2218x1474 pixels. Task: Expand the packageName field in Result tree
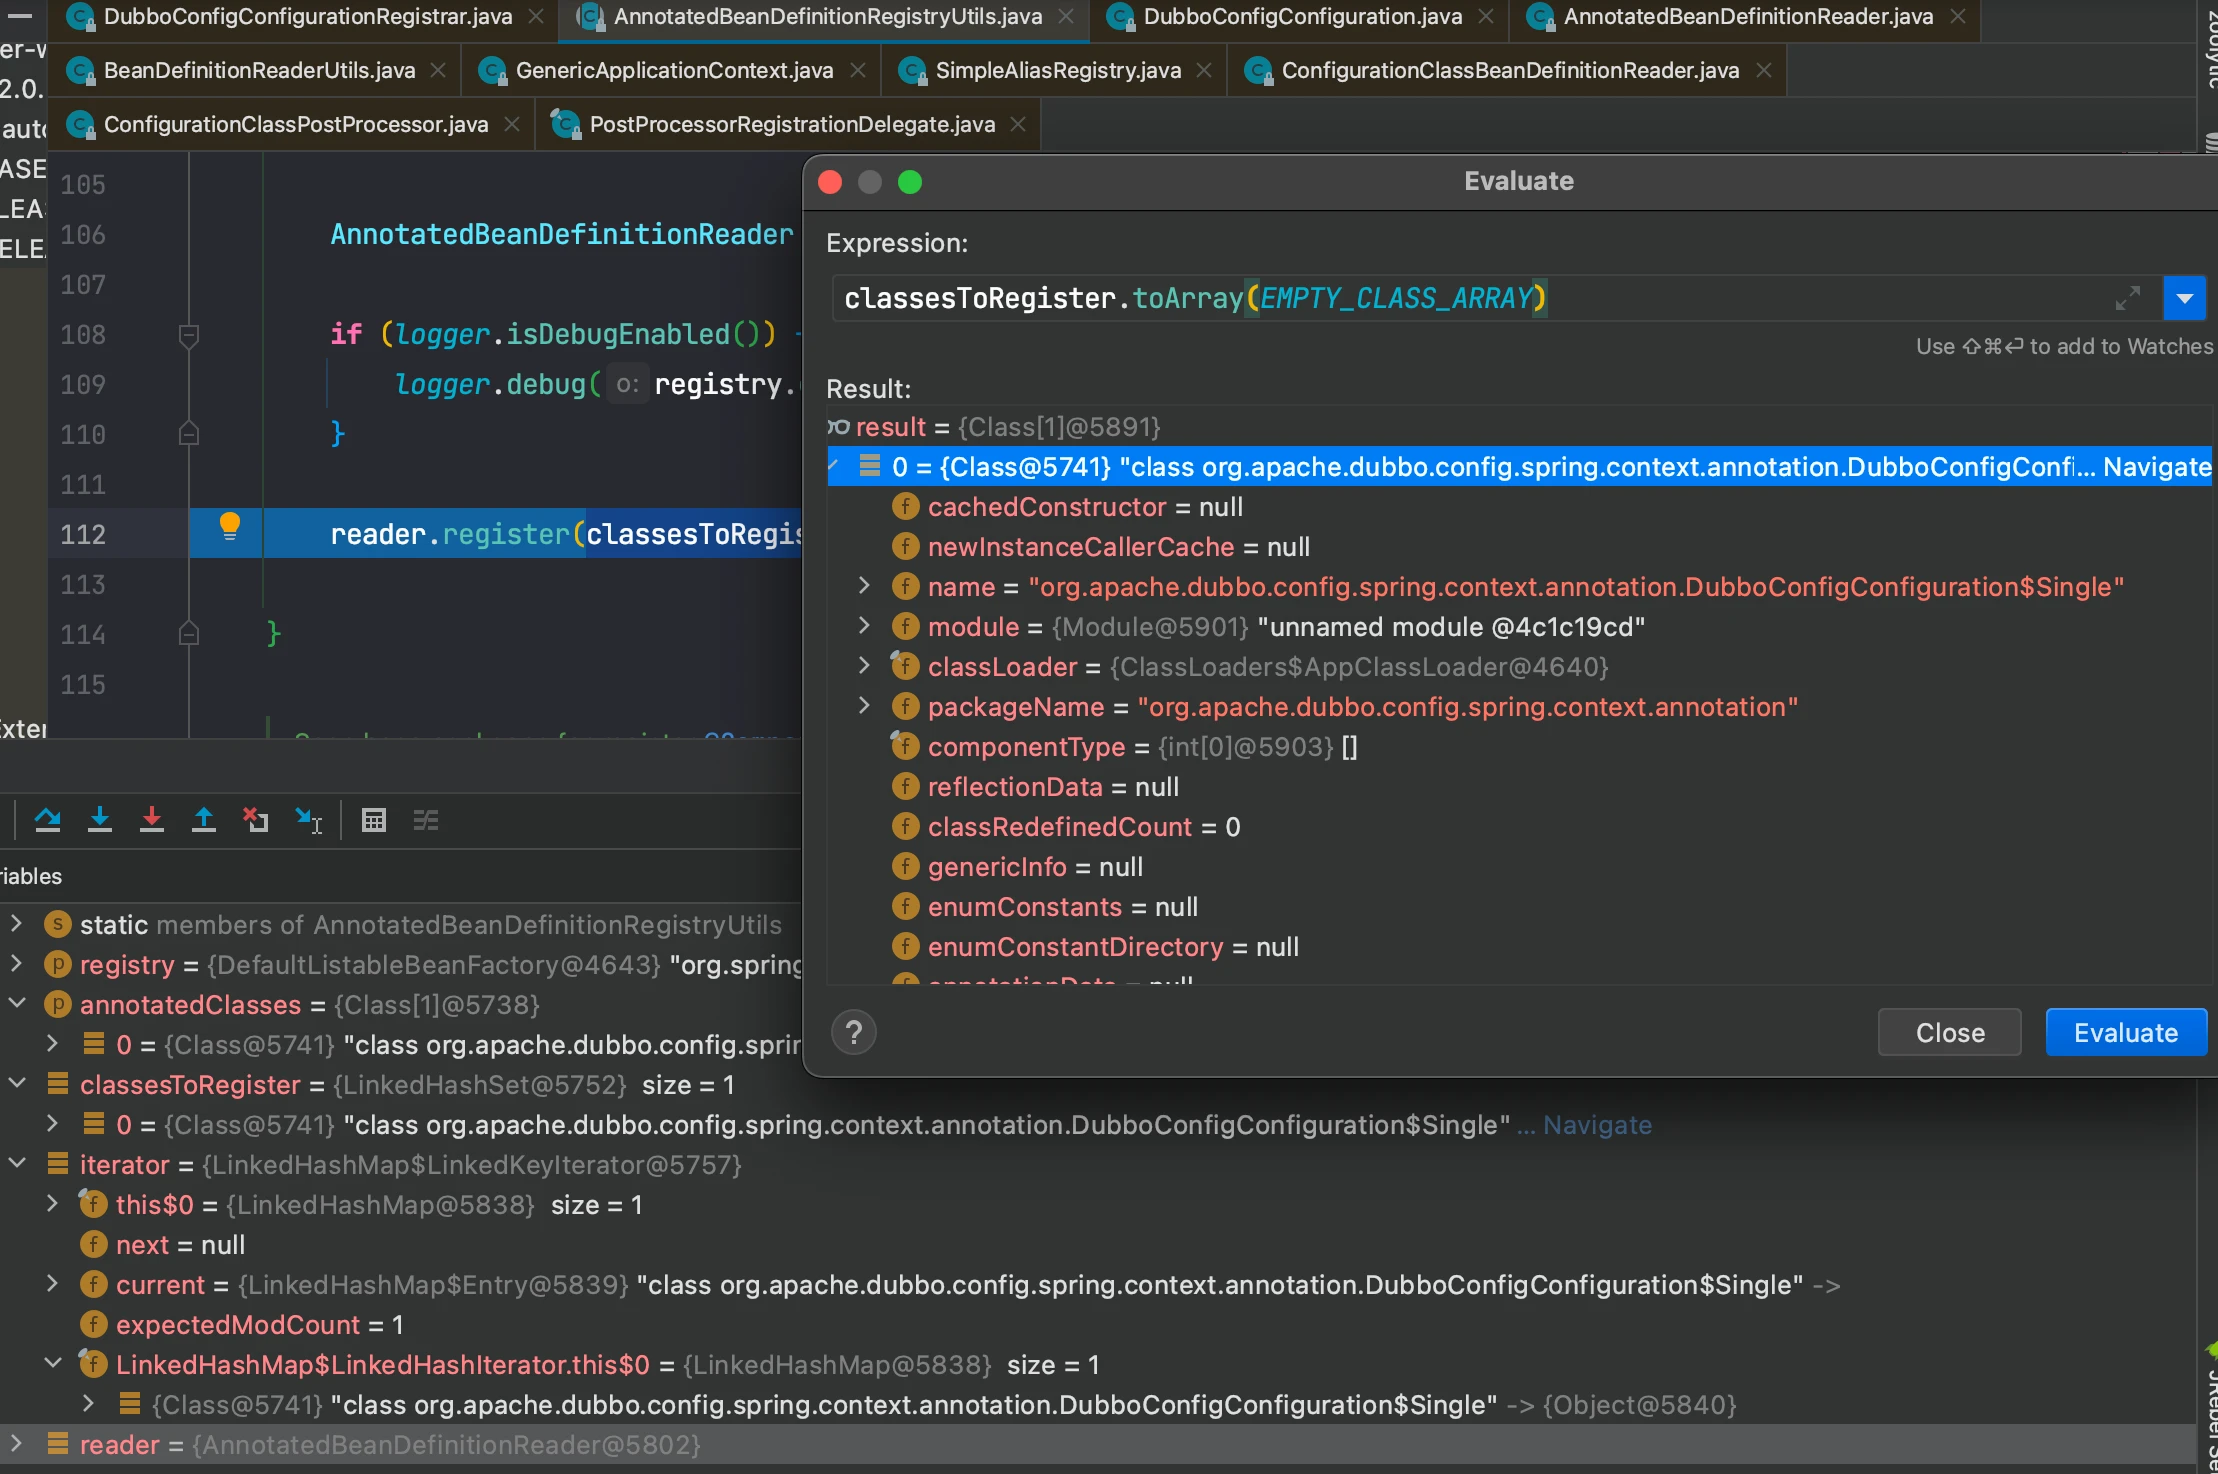pos(865,706)
